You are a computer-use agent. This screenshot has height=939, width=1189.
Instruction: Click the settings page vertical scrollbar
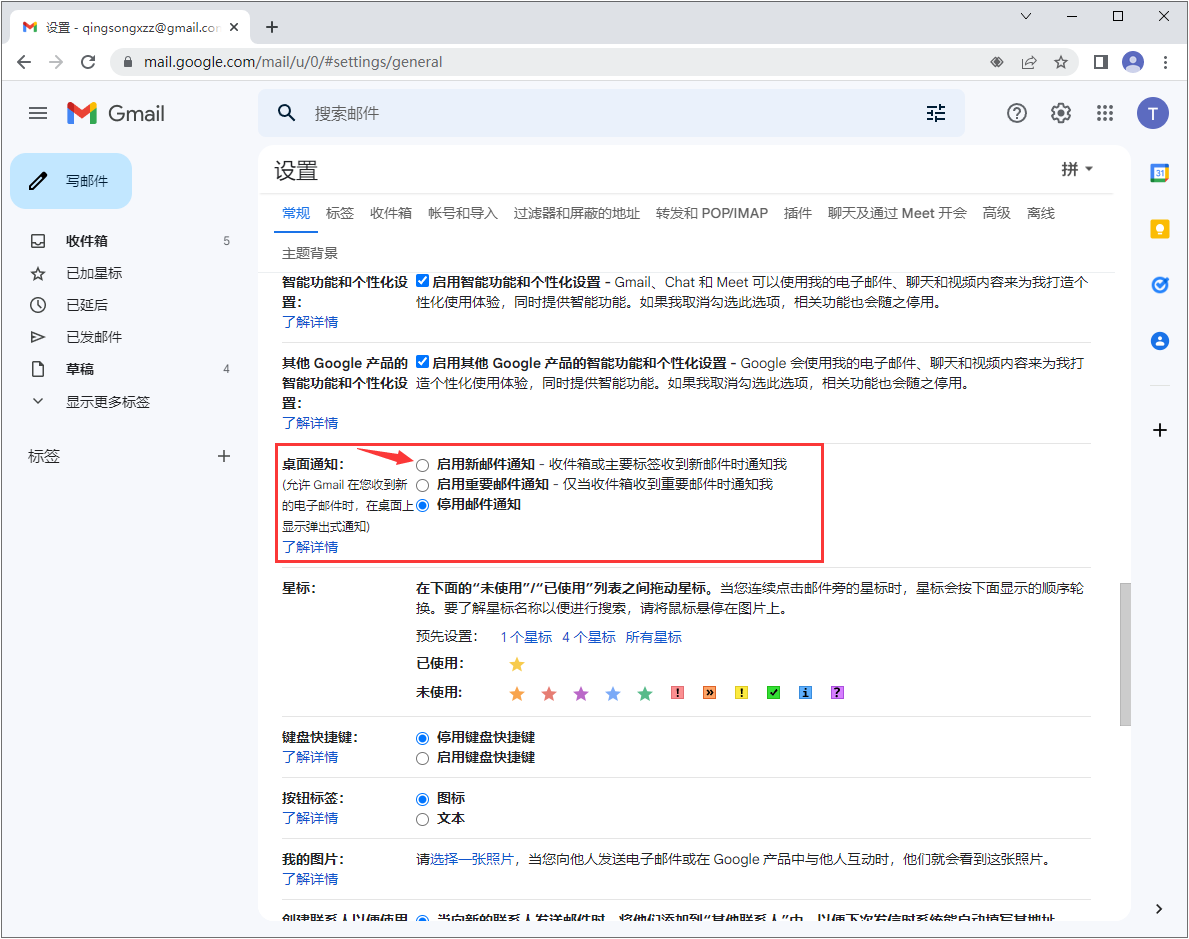(1125, 654)
